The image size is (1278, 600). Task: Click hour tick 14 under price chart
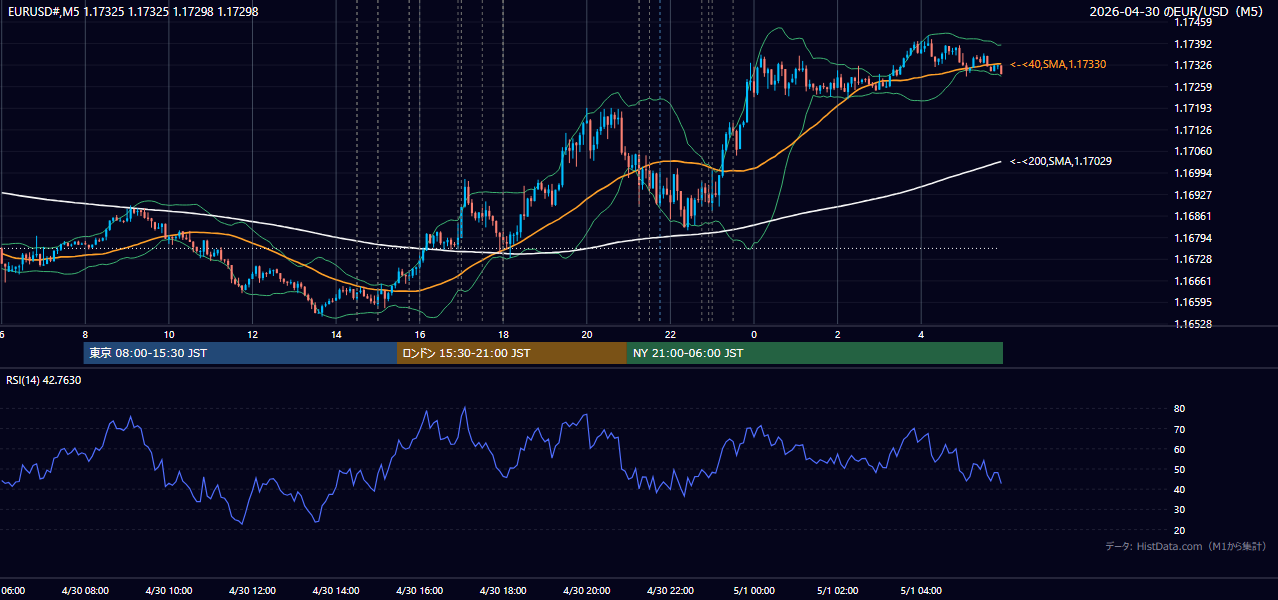pos(336,334)
